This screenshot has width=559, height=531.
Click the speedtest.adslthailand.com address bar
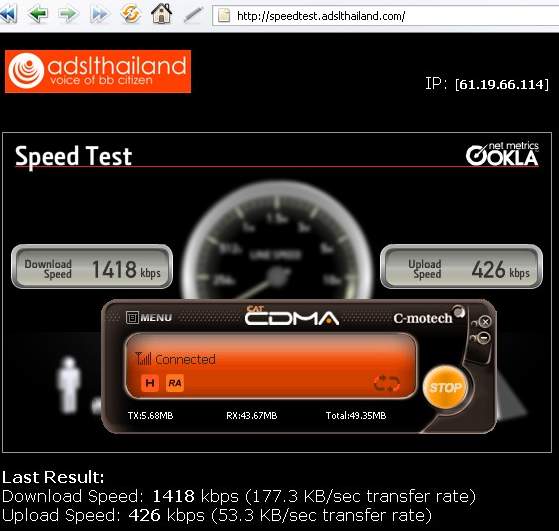pyautogui.click(x=386, y=16)
